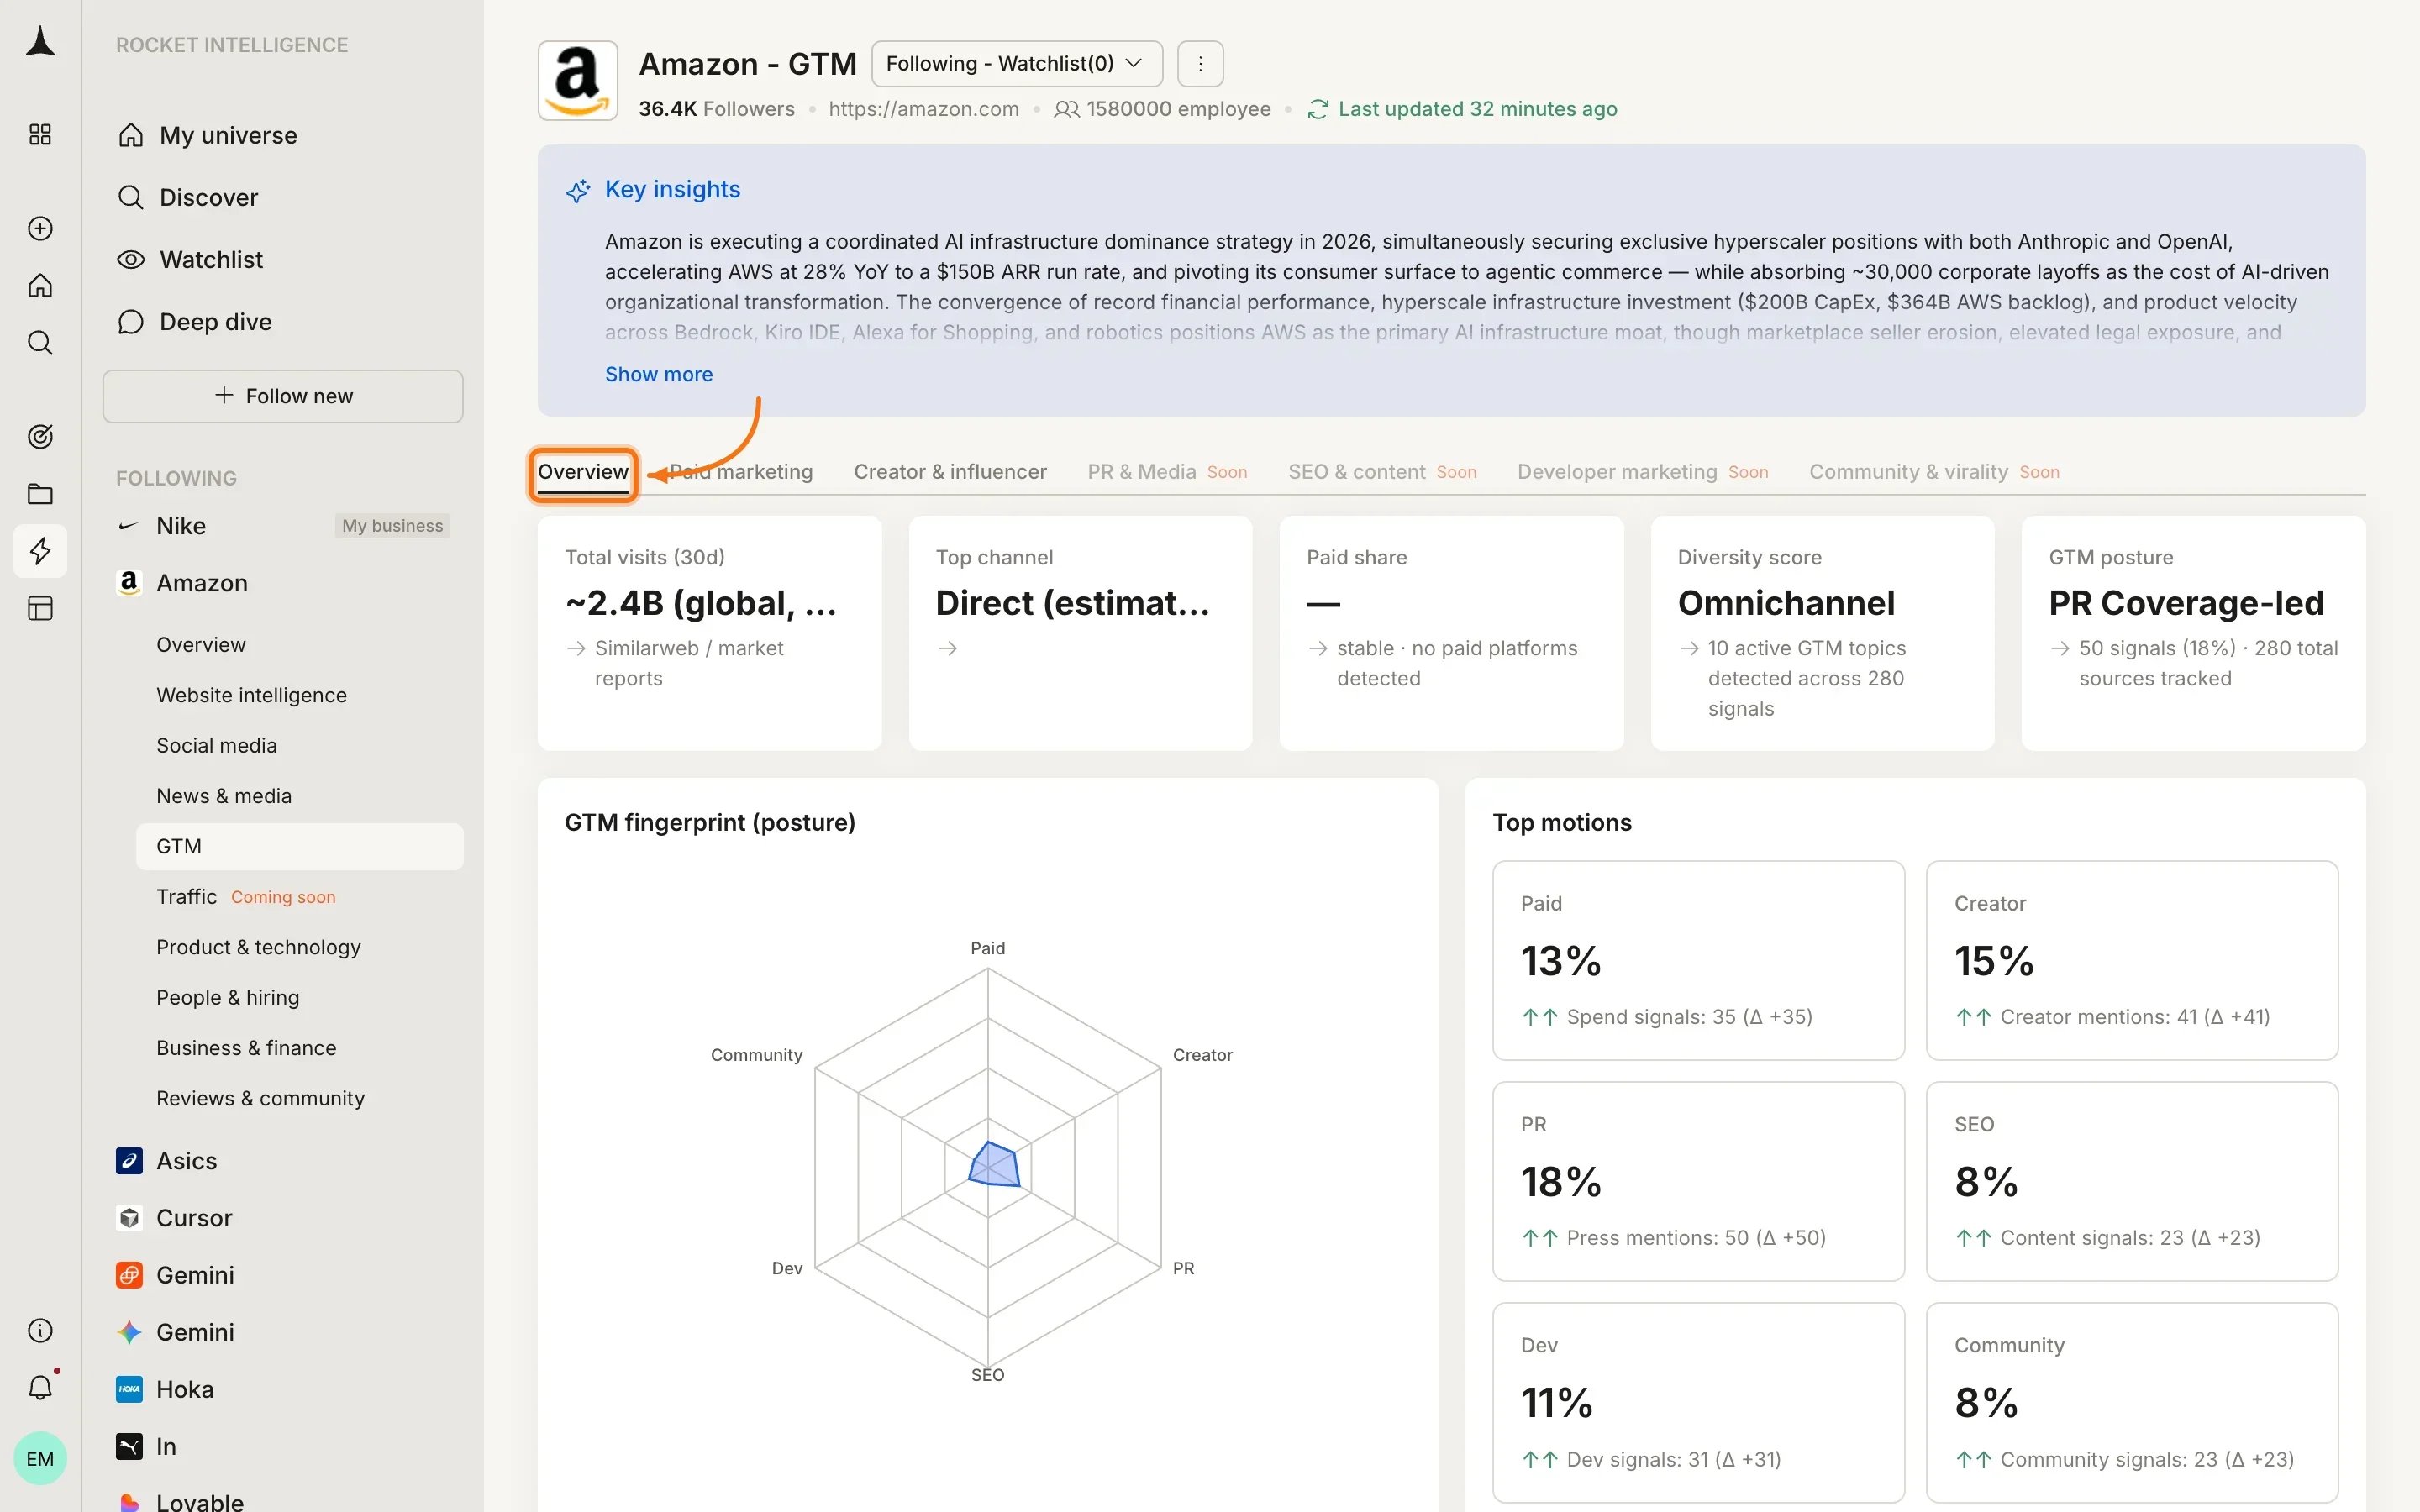Click the Community 8% motion card
This screenshot has height=1512, width=2420.
click(2132, 1402)
